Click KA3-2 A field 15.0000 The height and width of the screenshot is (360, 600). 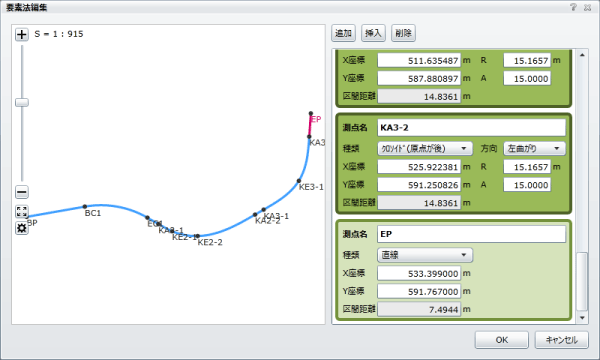click(527, 185)
